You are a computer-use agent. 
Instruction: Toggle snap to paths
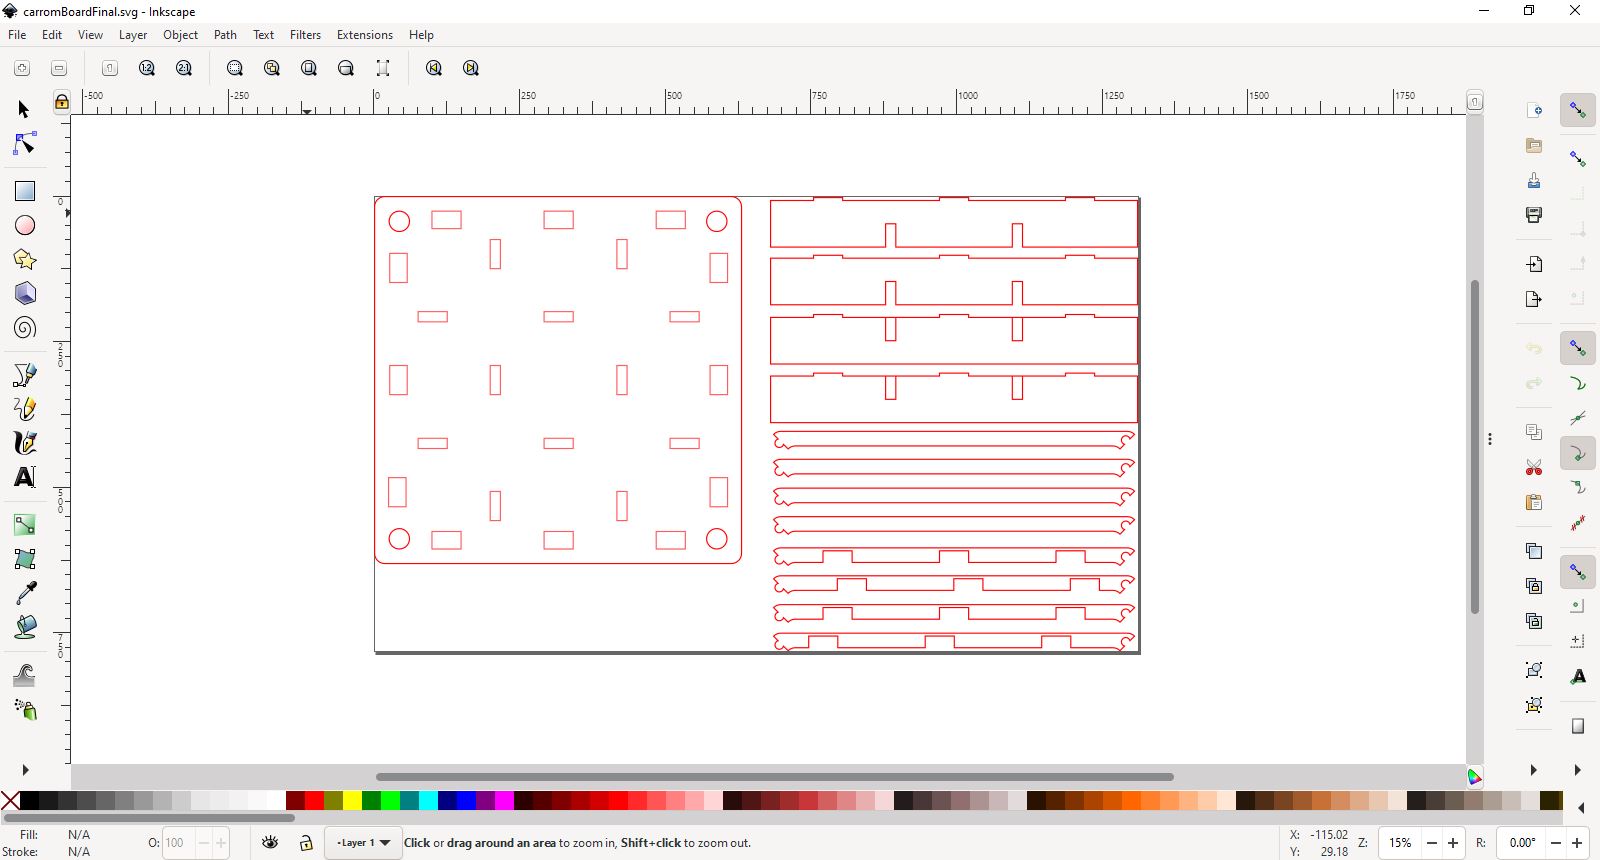1578,384
